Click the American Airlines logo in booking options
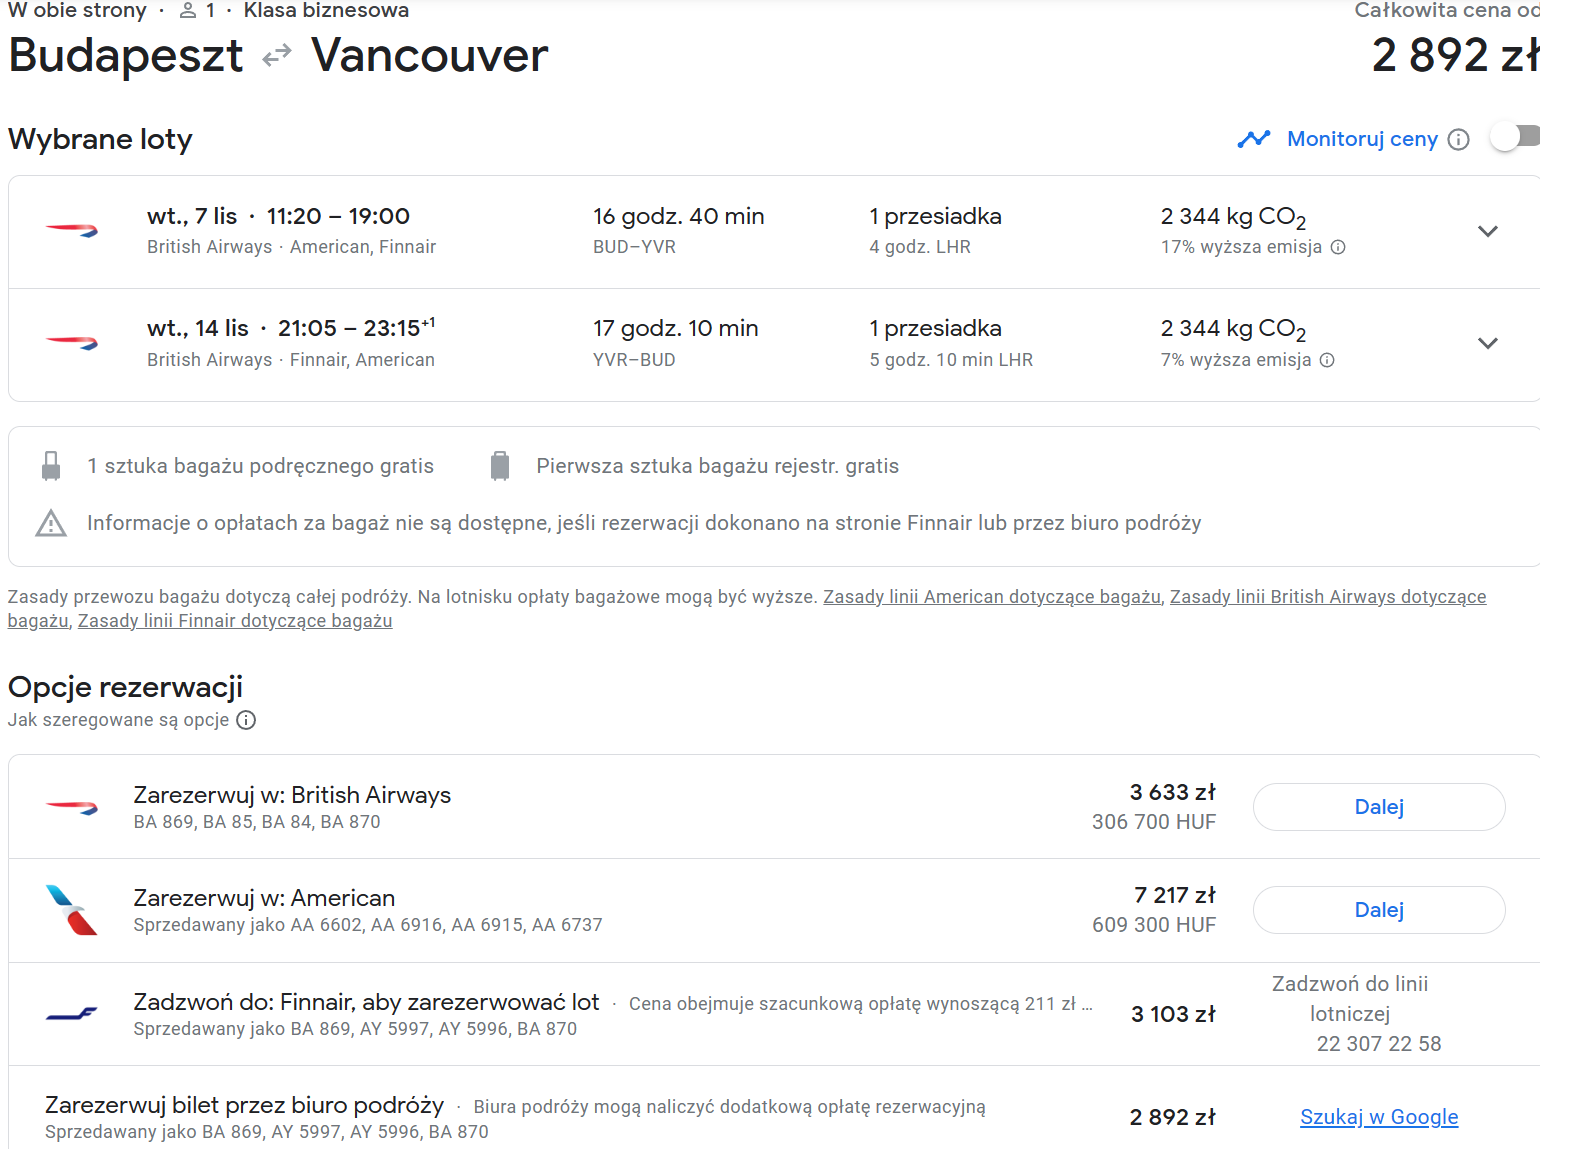This screenshot has width=1580, height=1156. 72,910
